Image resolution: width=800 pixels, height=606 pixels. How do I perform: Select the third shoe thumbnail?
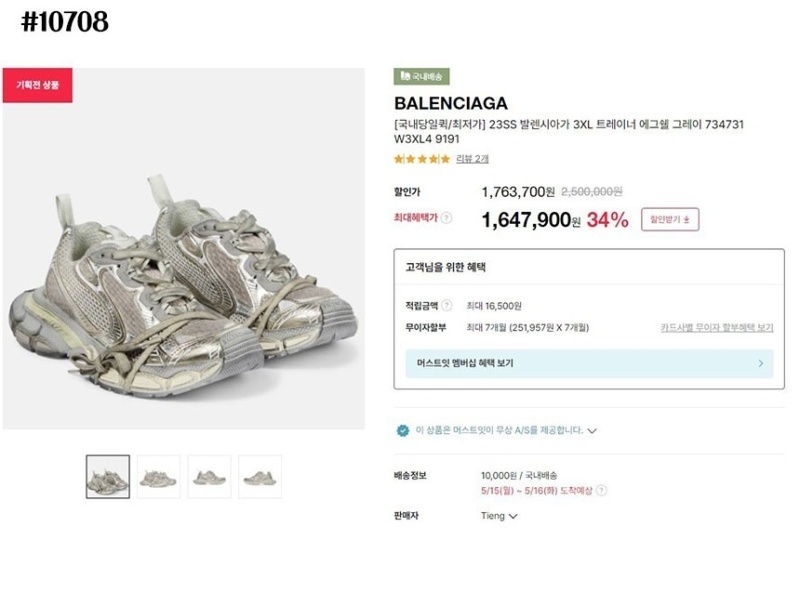(x=209, y=477)
